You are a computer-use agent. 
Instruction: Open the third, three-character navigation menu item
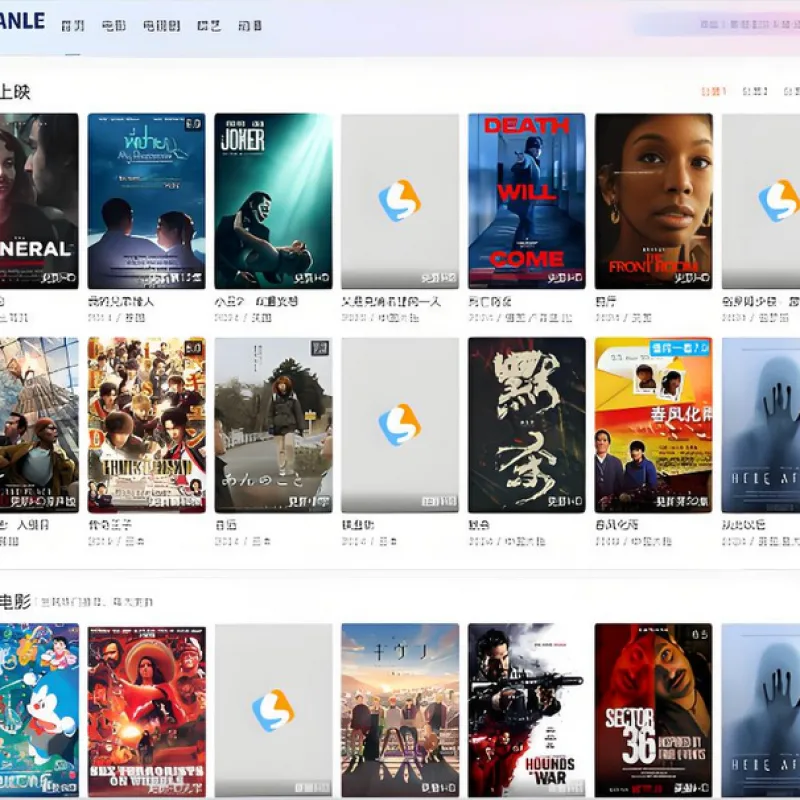161,26
